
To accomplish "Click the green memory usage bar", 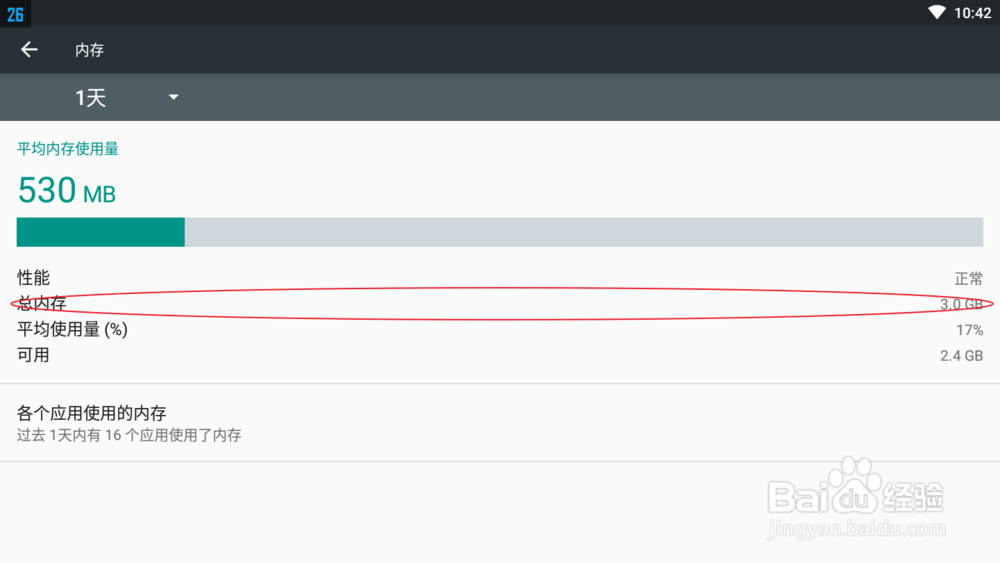I will (101, 232).
